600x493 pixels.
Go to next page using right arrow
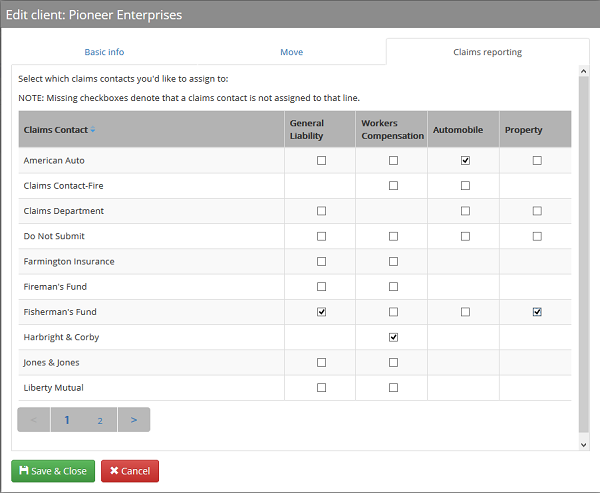(134, 420)
